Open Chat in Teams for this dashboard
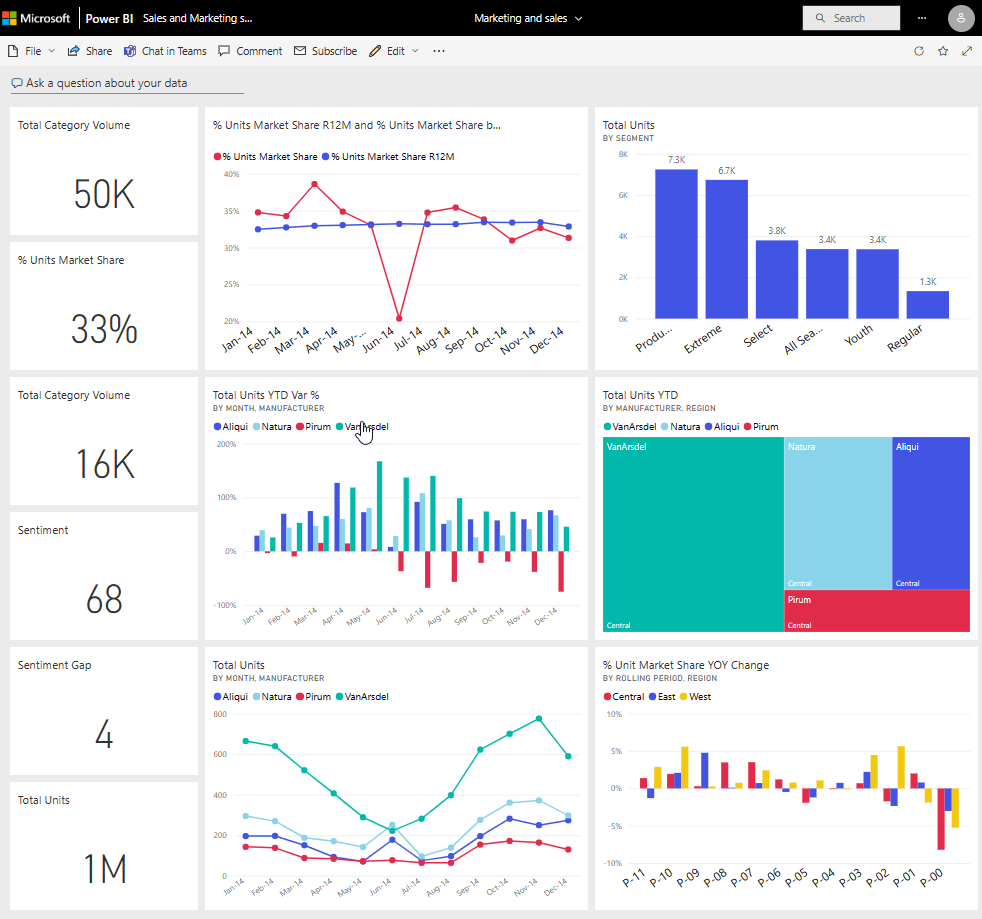 pos(165,51)
